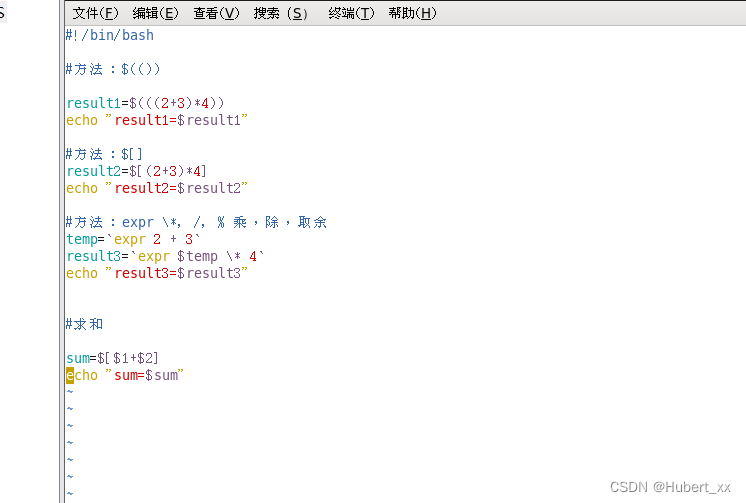This screenshot has height=503, width=746.
Task: Click the result3=`expr $temp \* 4` line
Action: [165, 256]
